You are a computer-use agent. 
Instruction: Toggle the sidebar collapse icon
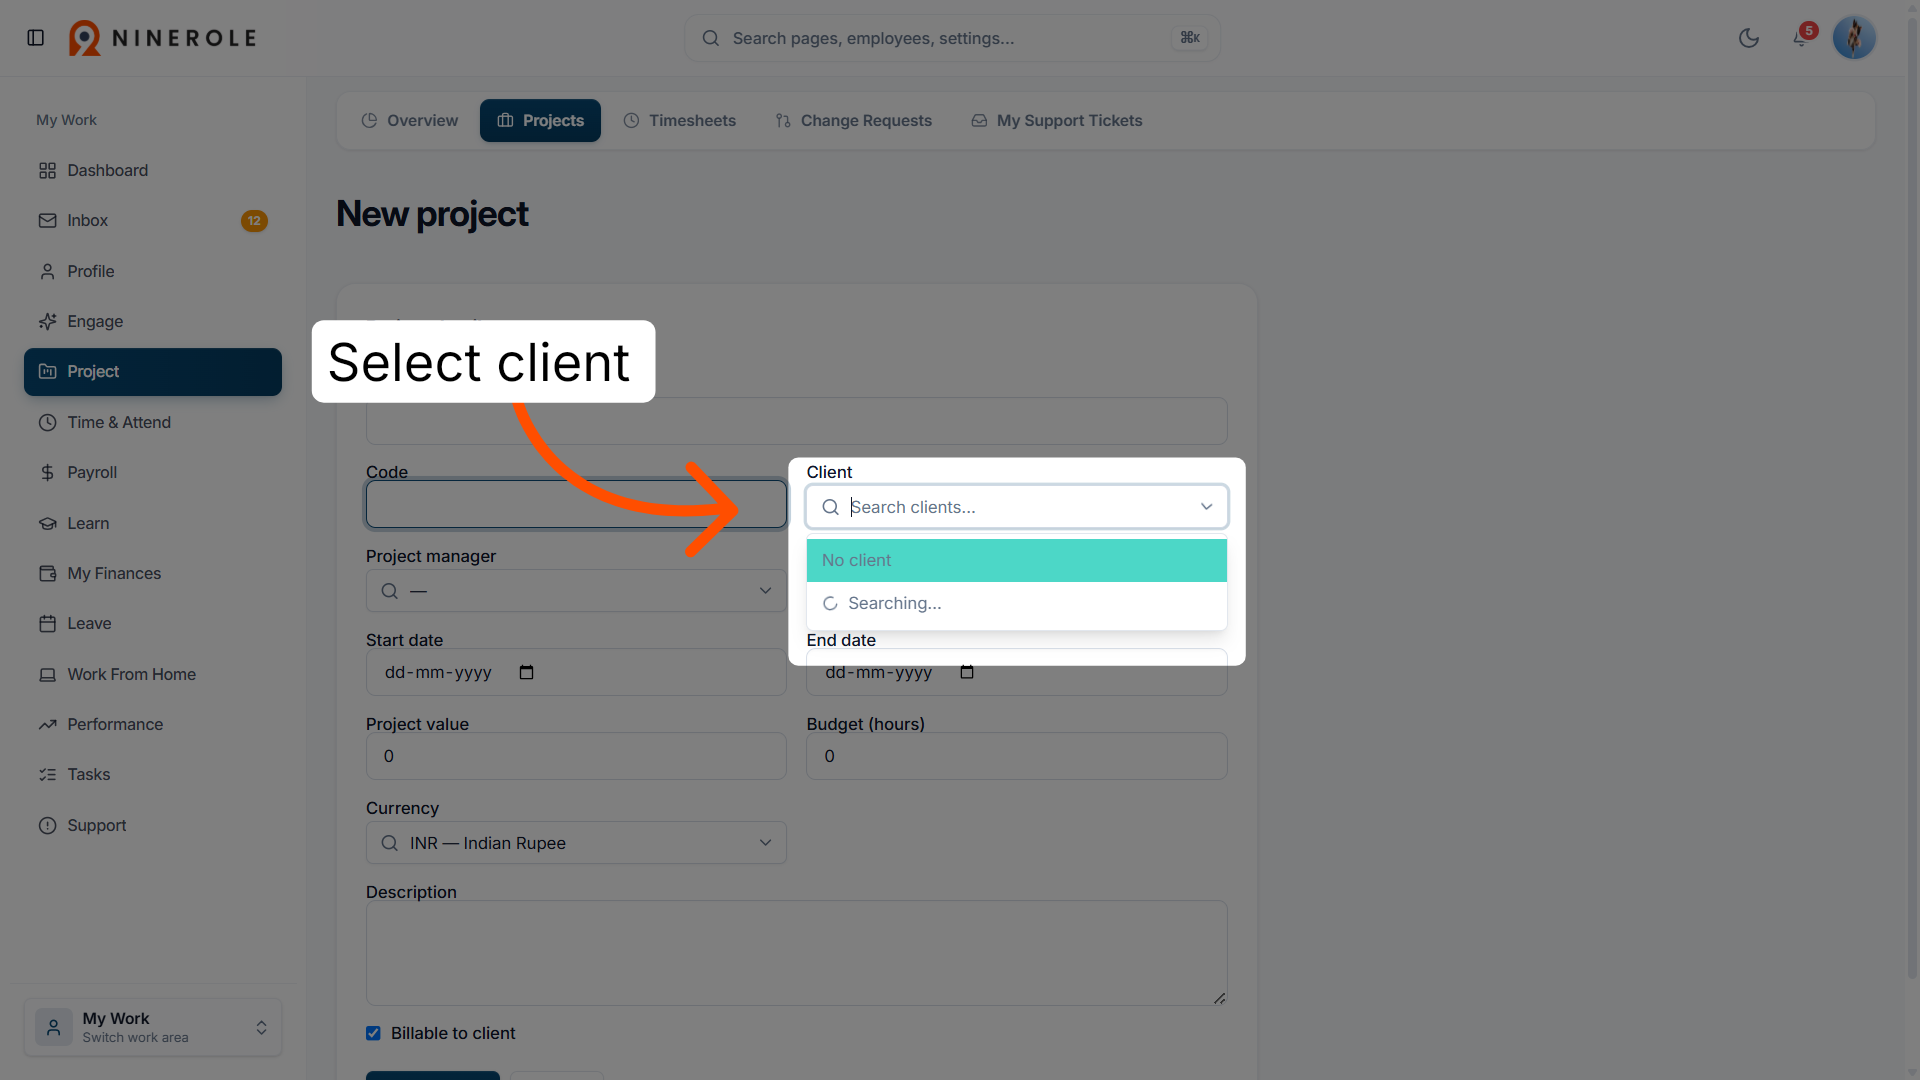point(36,38)
